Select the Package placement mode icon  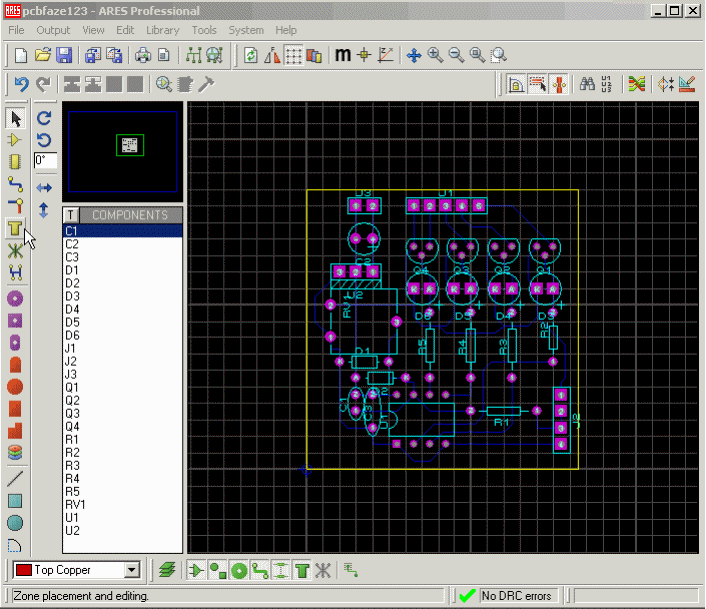(15, 162)
